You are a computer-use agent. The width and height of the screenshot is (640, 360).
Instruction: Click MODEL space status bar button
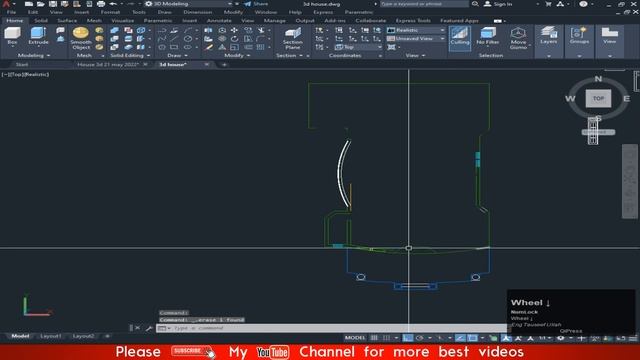click(355, 338)
